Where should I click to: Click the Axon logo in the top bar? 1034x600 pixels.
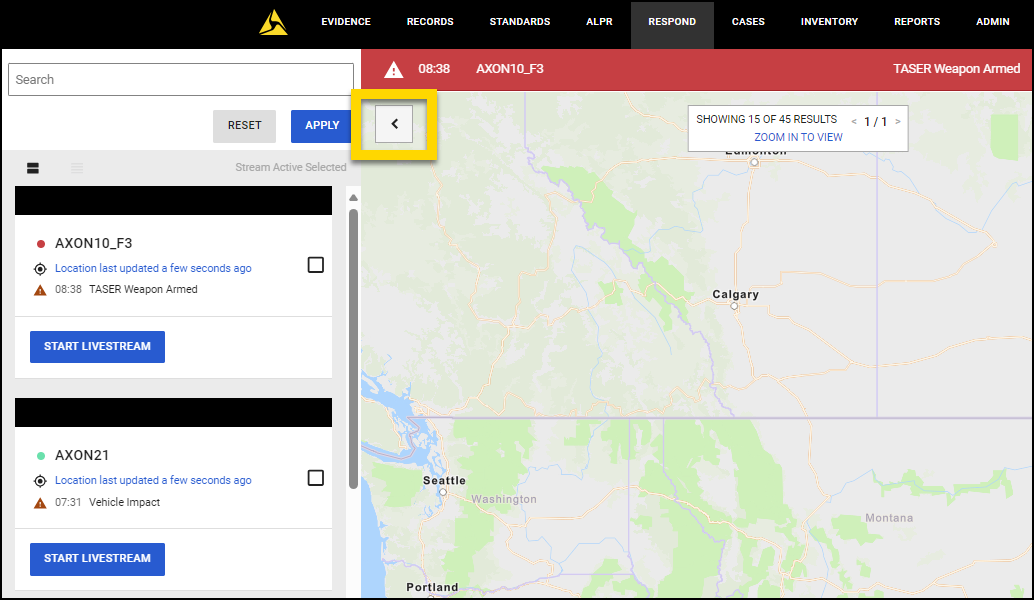tap(273, 21)
